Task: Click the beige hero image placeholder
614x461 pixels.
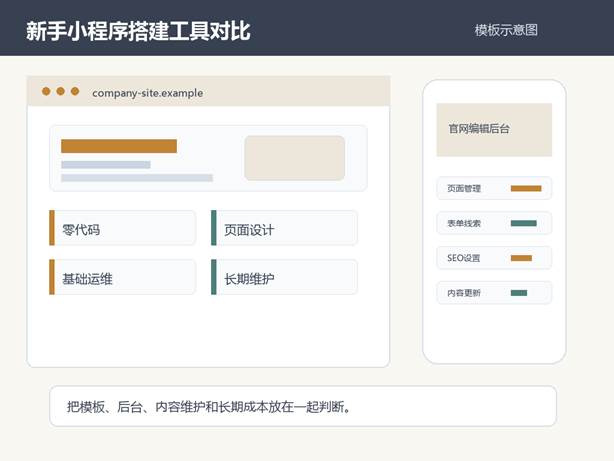Action: [x=294, y=158]
